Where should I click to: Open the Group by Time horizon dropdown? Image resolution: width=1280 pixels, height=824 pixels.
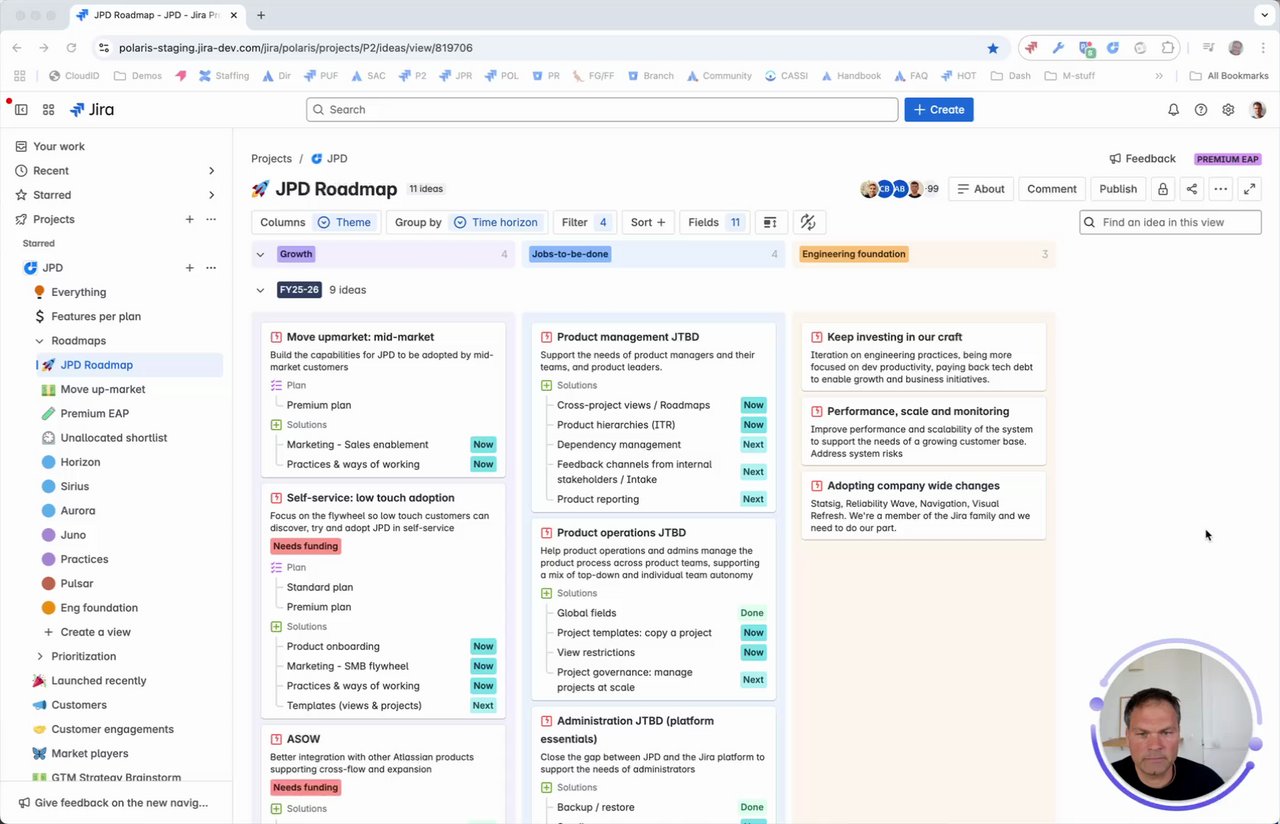click(466, 222)
